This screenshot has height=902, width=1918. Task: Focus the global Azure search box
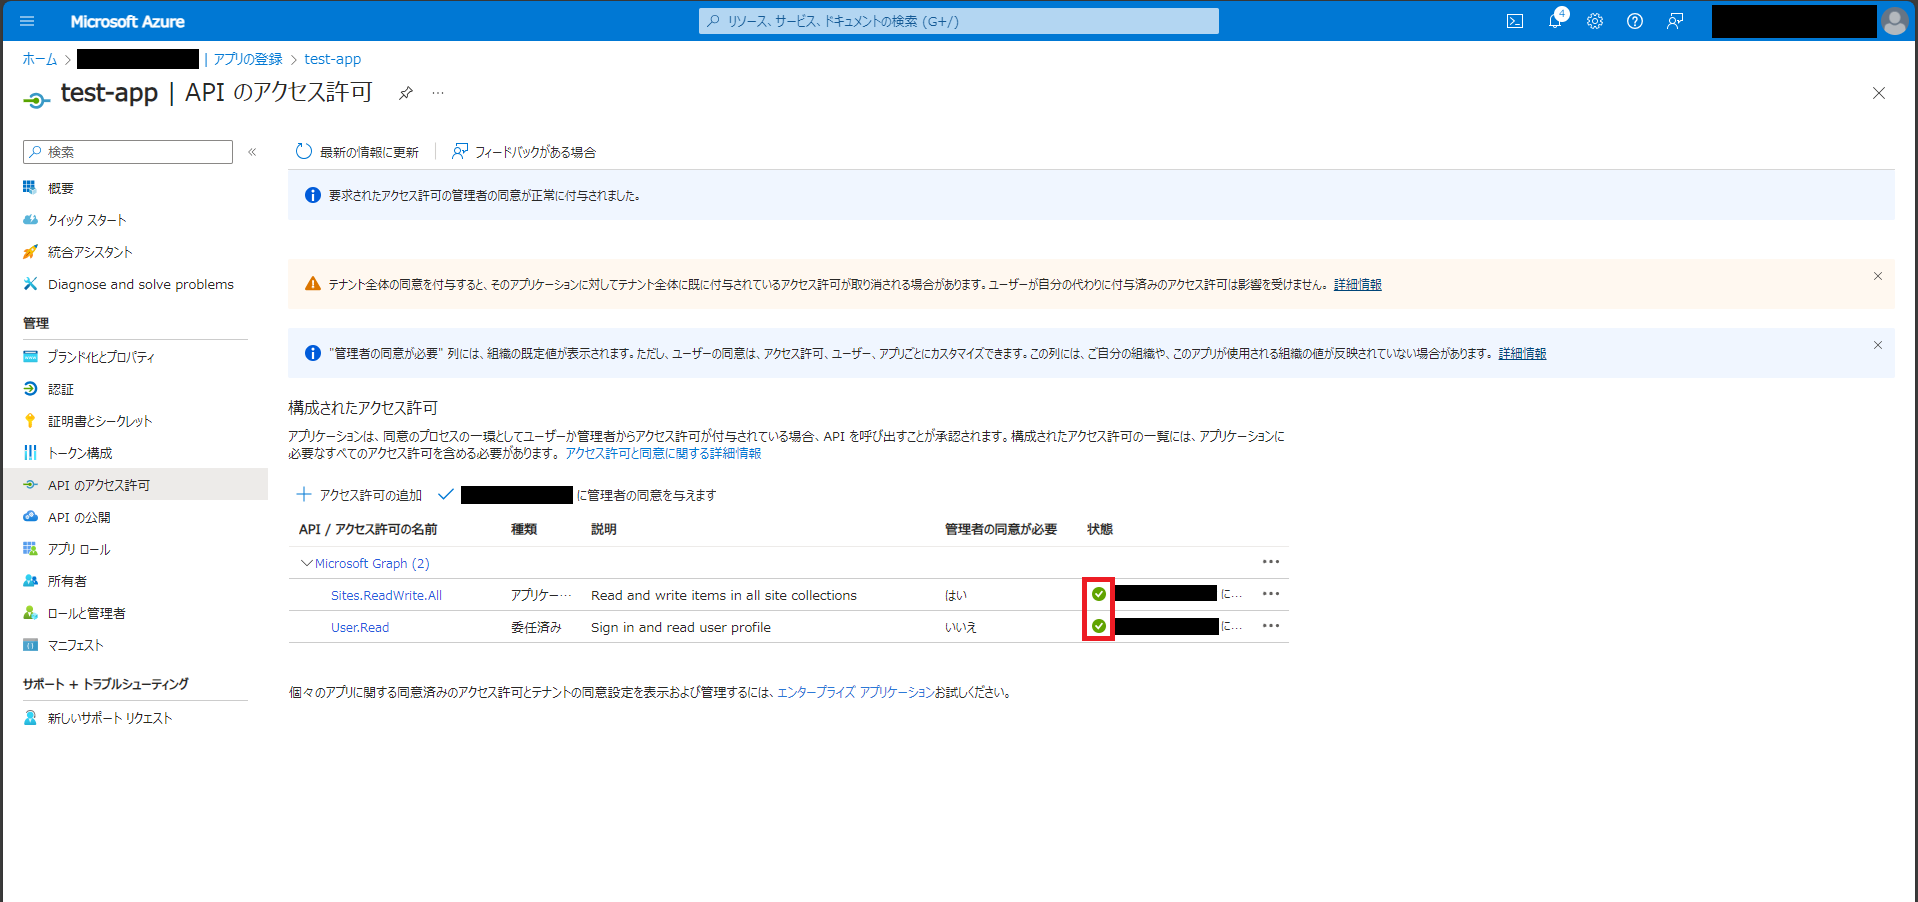958,21
